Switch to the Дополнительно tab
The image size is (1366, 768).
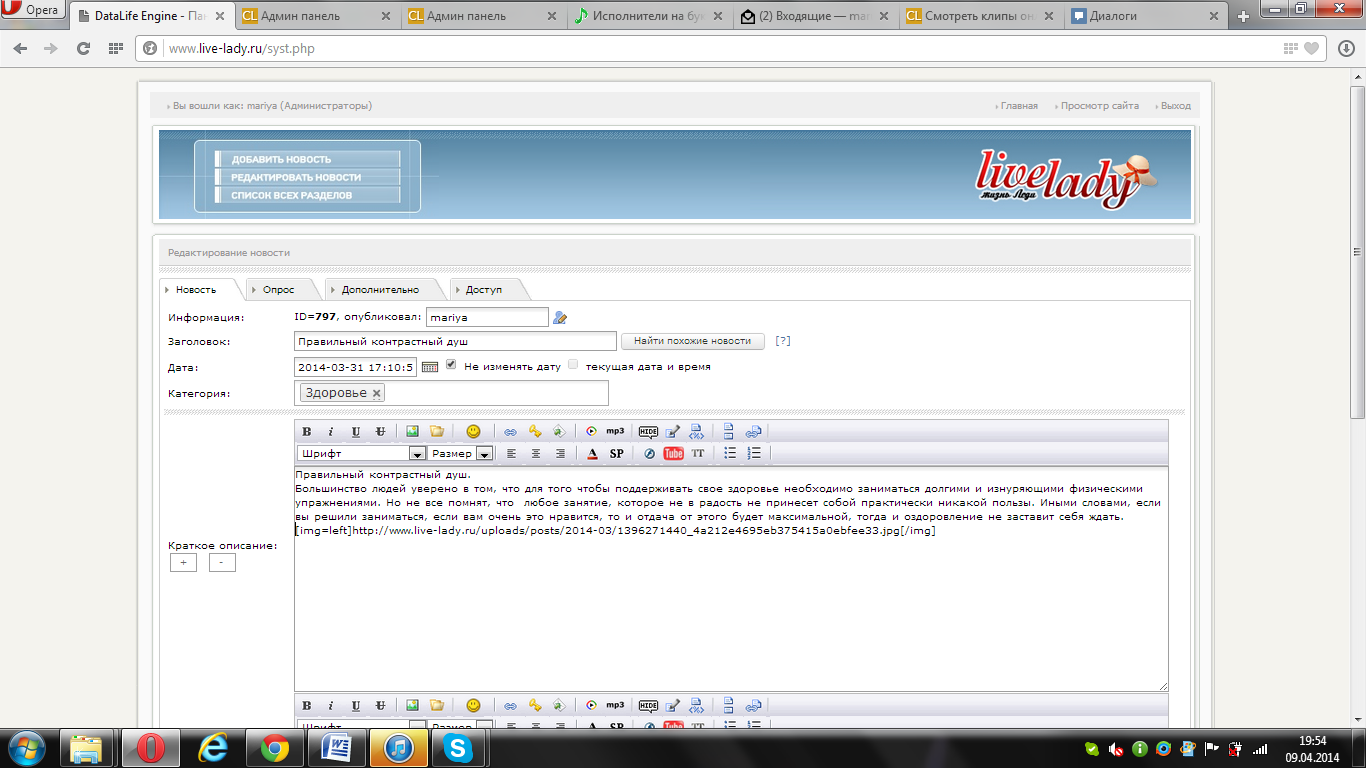380,290
